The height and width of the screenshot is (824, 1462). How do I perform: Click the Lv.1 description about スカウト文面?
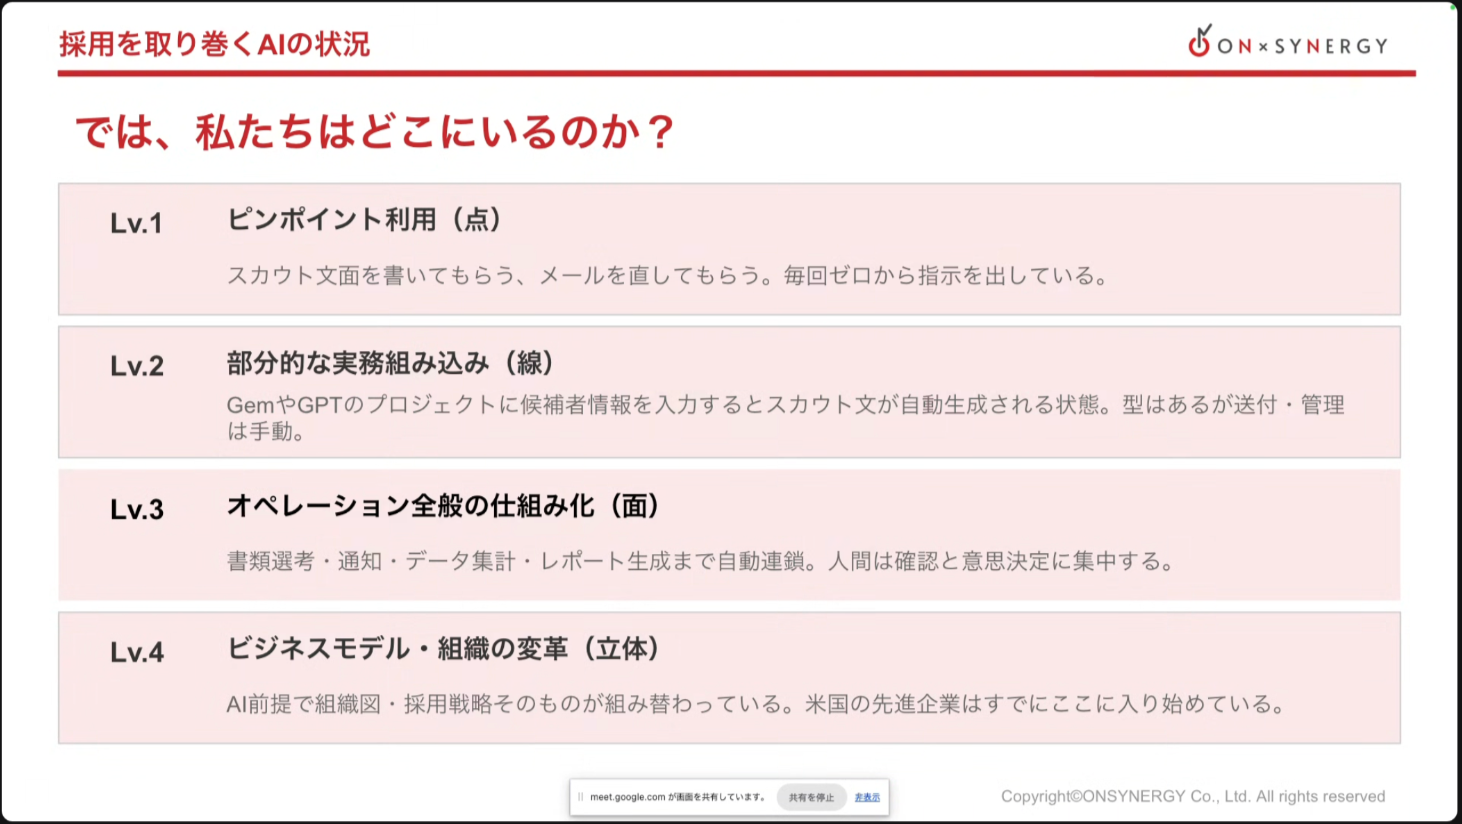click(667, 276)
